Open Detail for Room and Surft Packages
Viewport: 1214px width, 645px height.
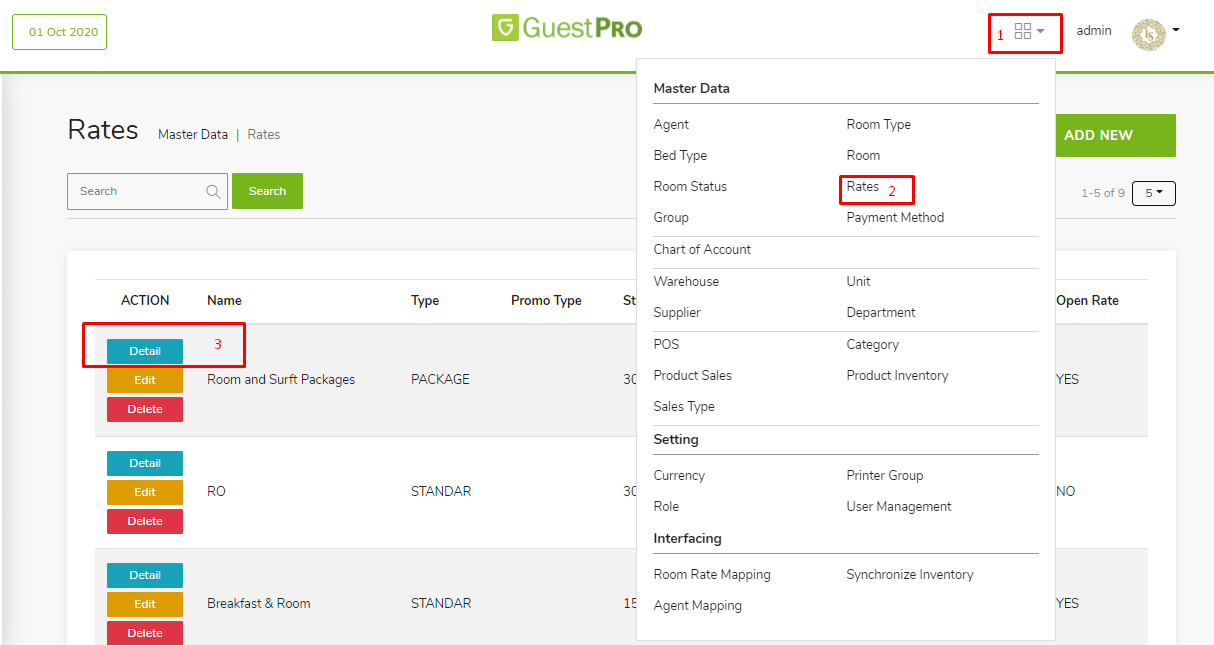(145, 351)
